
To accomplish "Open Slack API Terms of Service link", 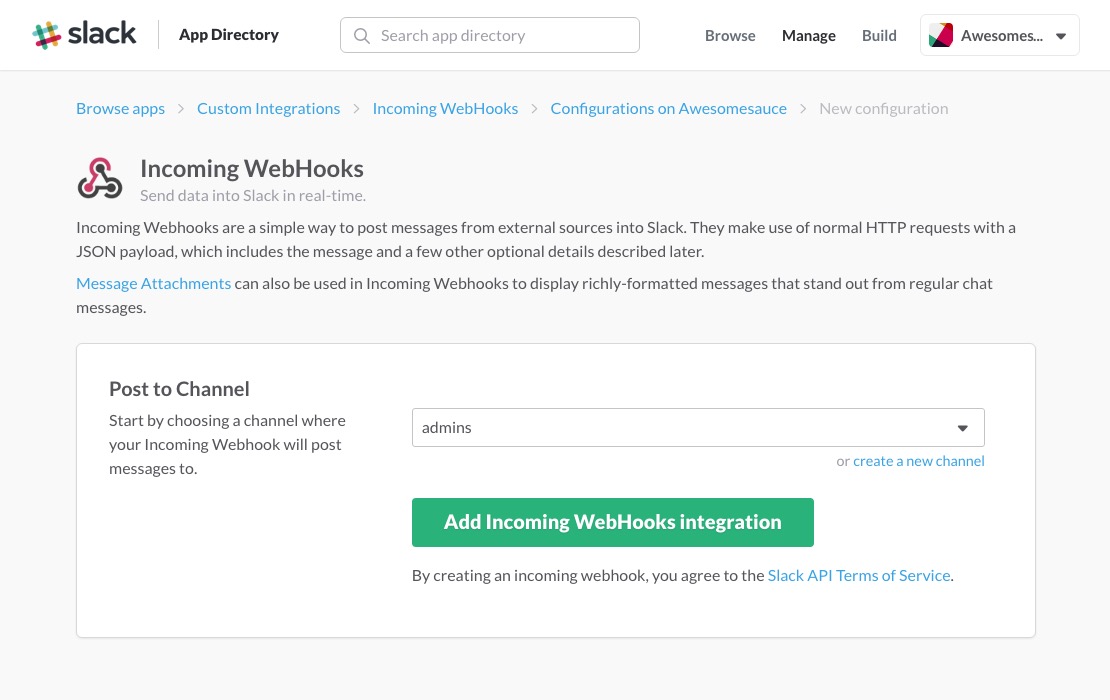I will pyautogui.click(x=859, y=575).
